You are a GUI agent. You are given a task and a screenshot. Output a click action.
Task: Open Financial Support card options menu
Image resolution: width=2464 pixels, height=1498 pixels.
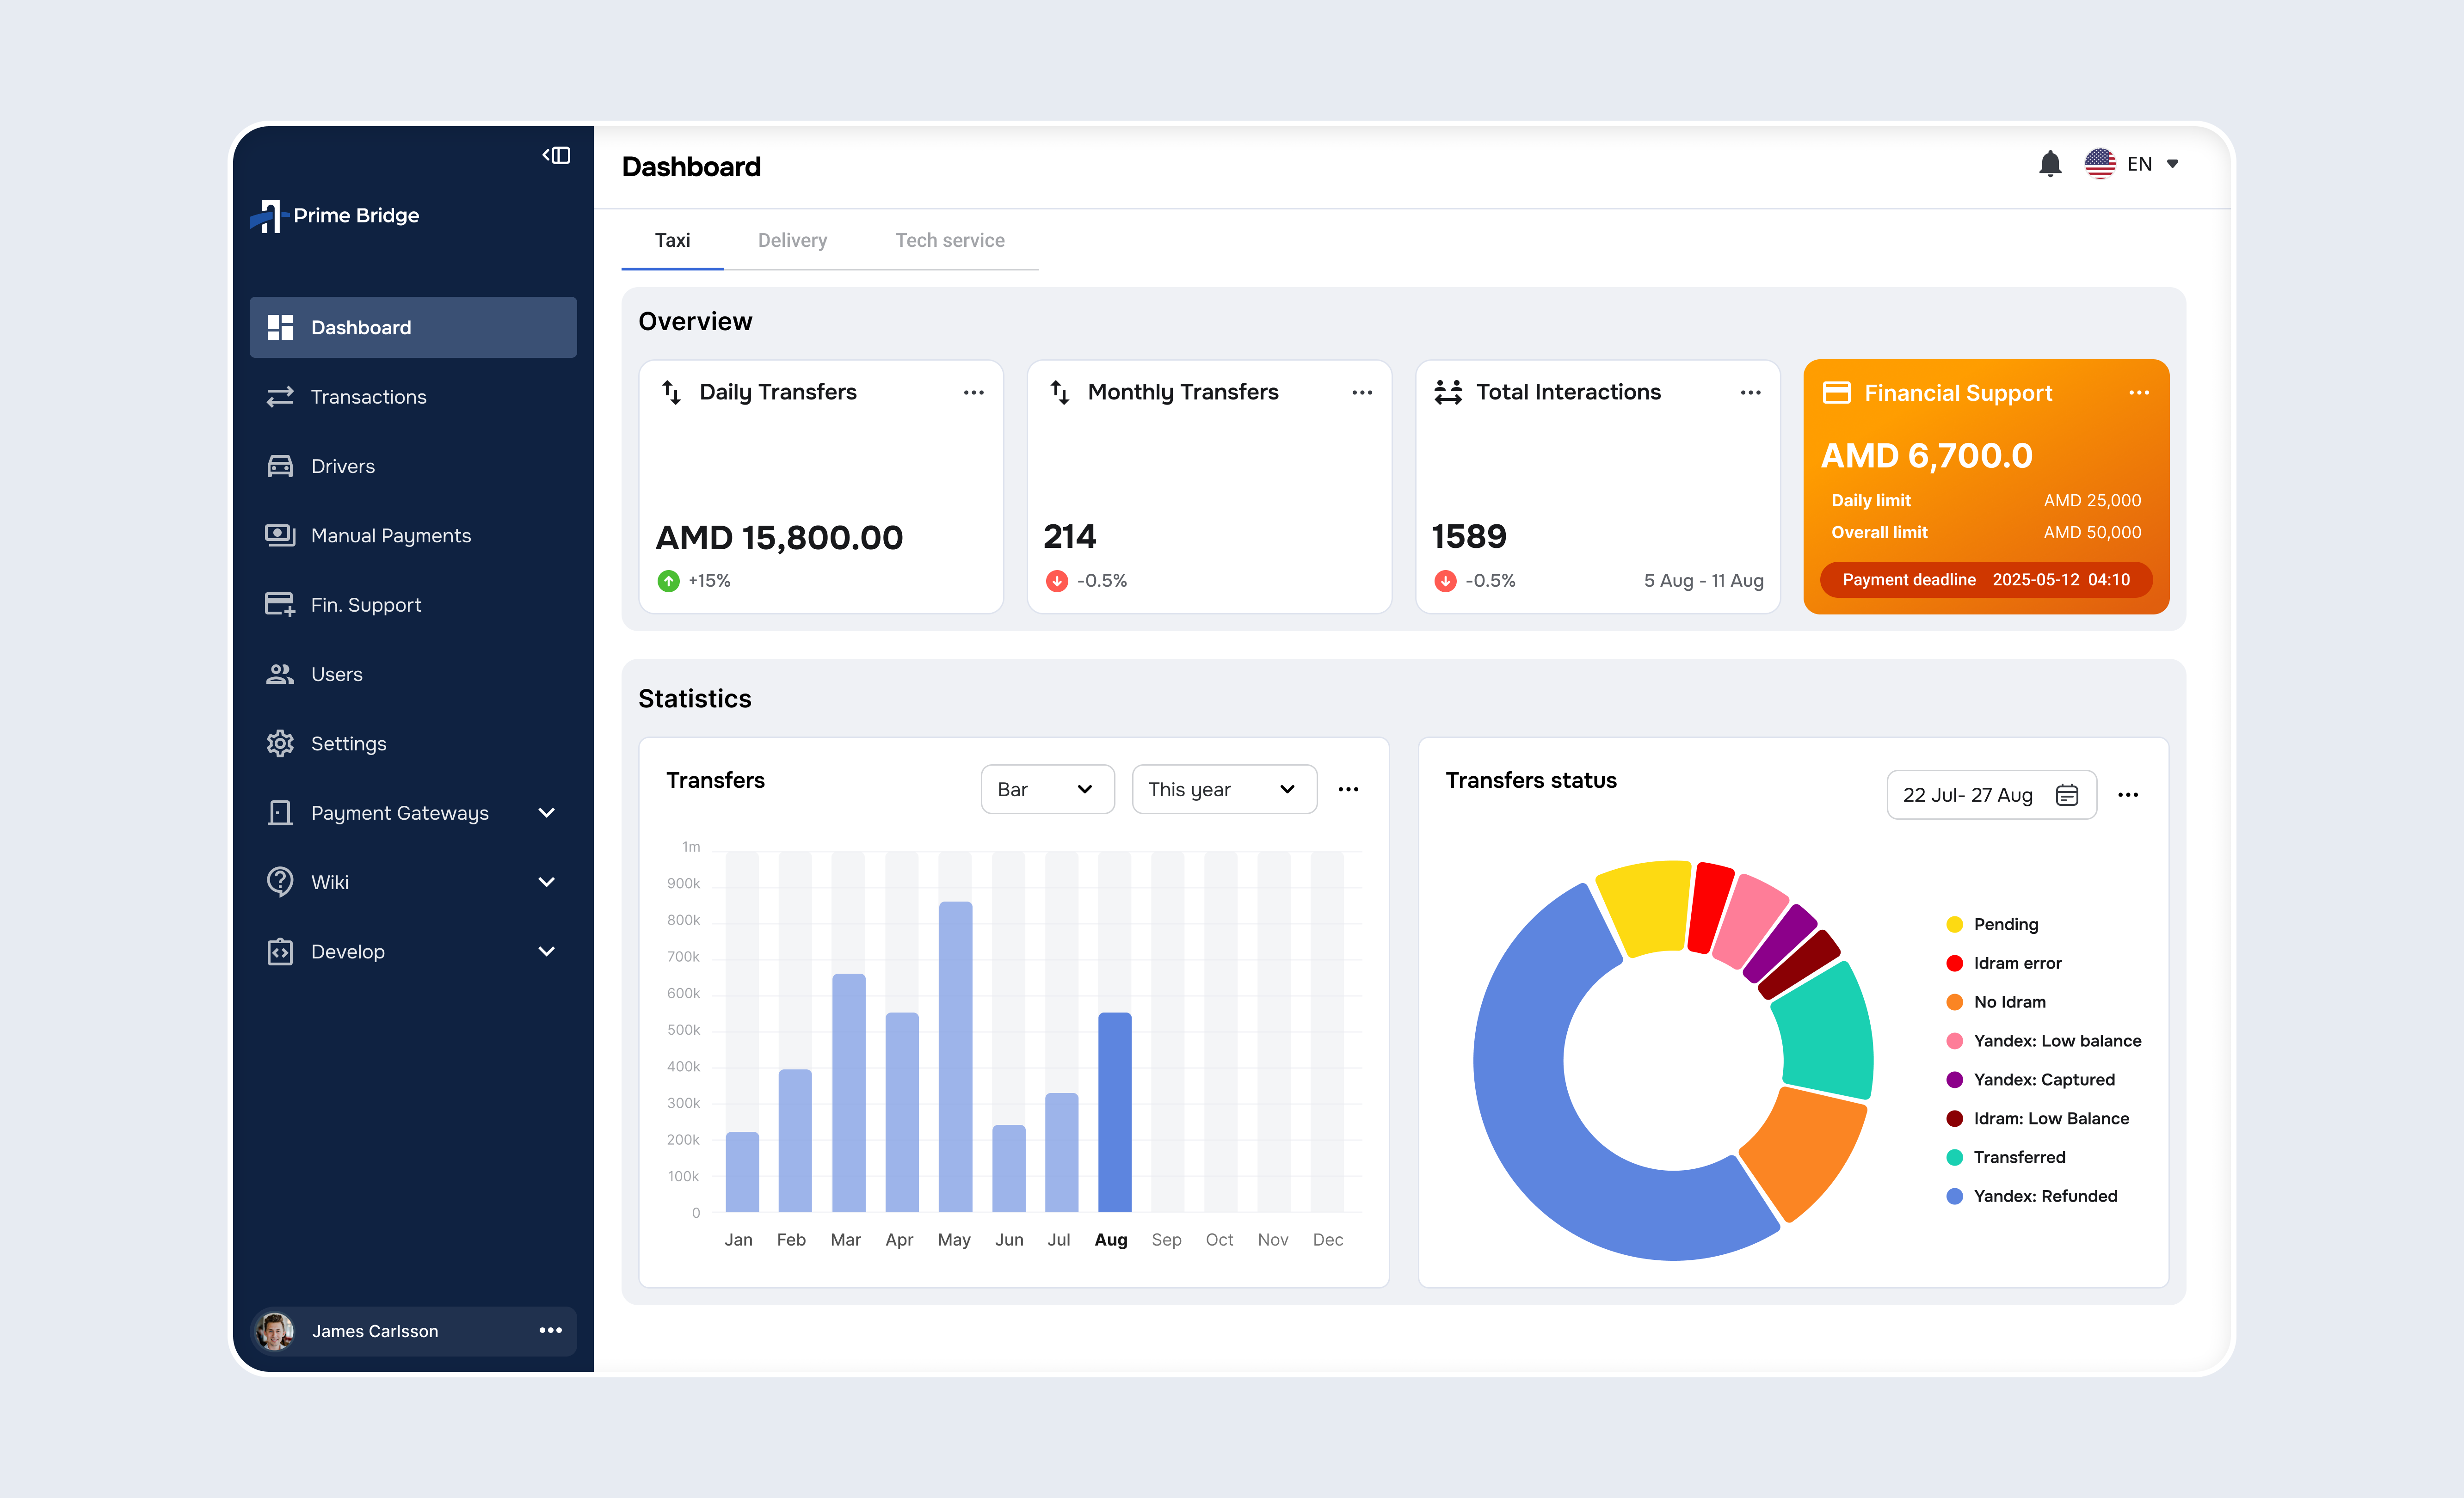click(2139, 393)
